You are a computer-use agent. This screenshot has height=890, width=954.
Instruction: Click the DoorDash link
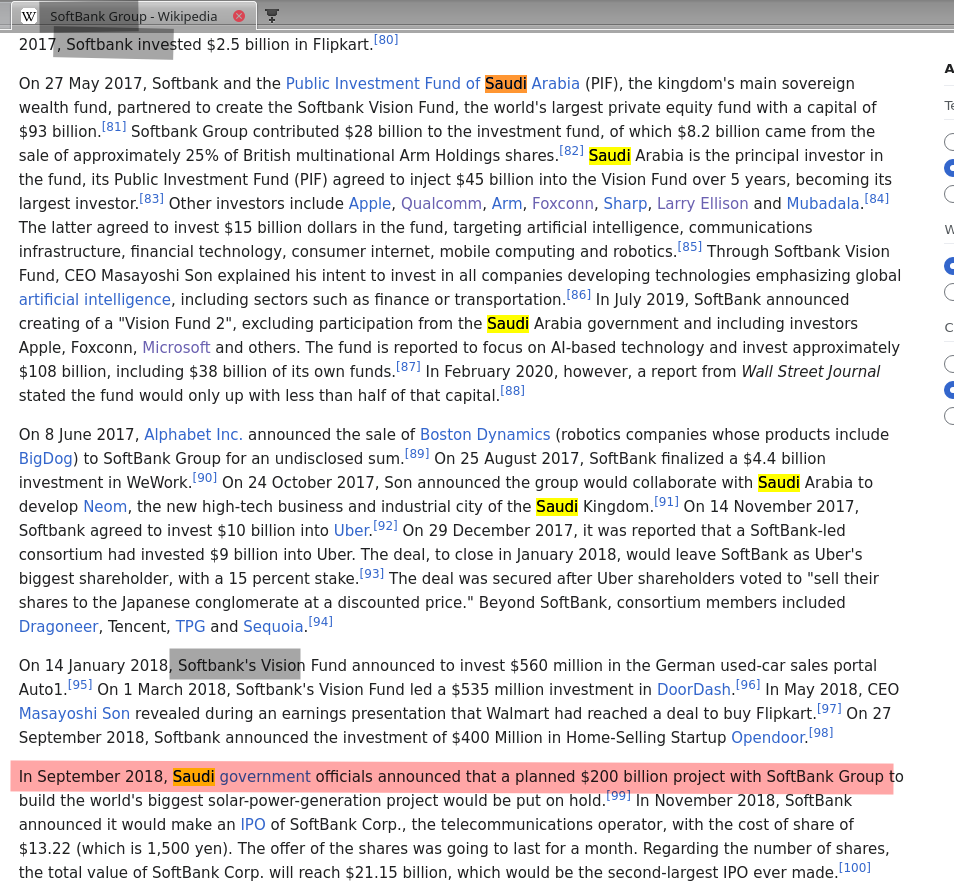click(x=694, y=690)
